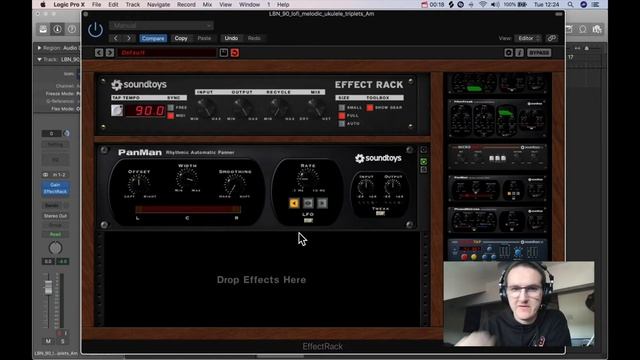Pick the MicroShift thumbnail from toolbox
The height and width of the screenshot is (360, 640).
(497, 156)
